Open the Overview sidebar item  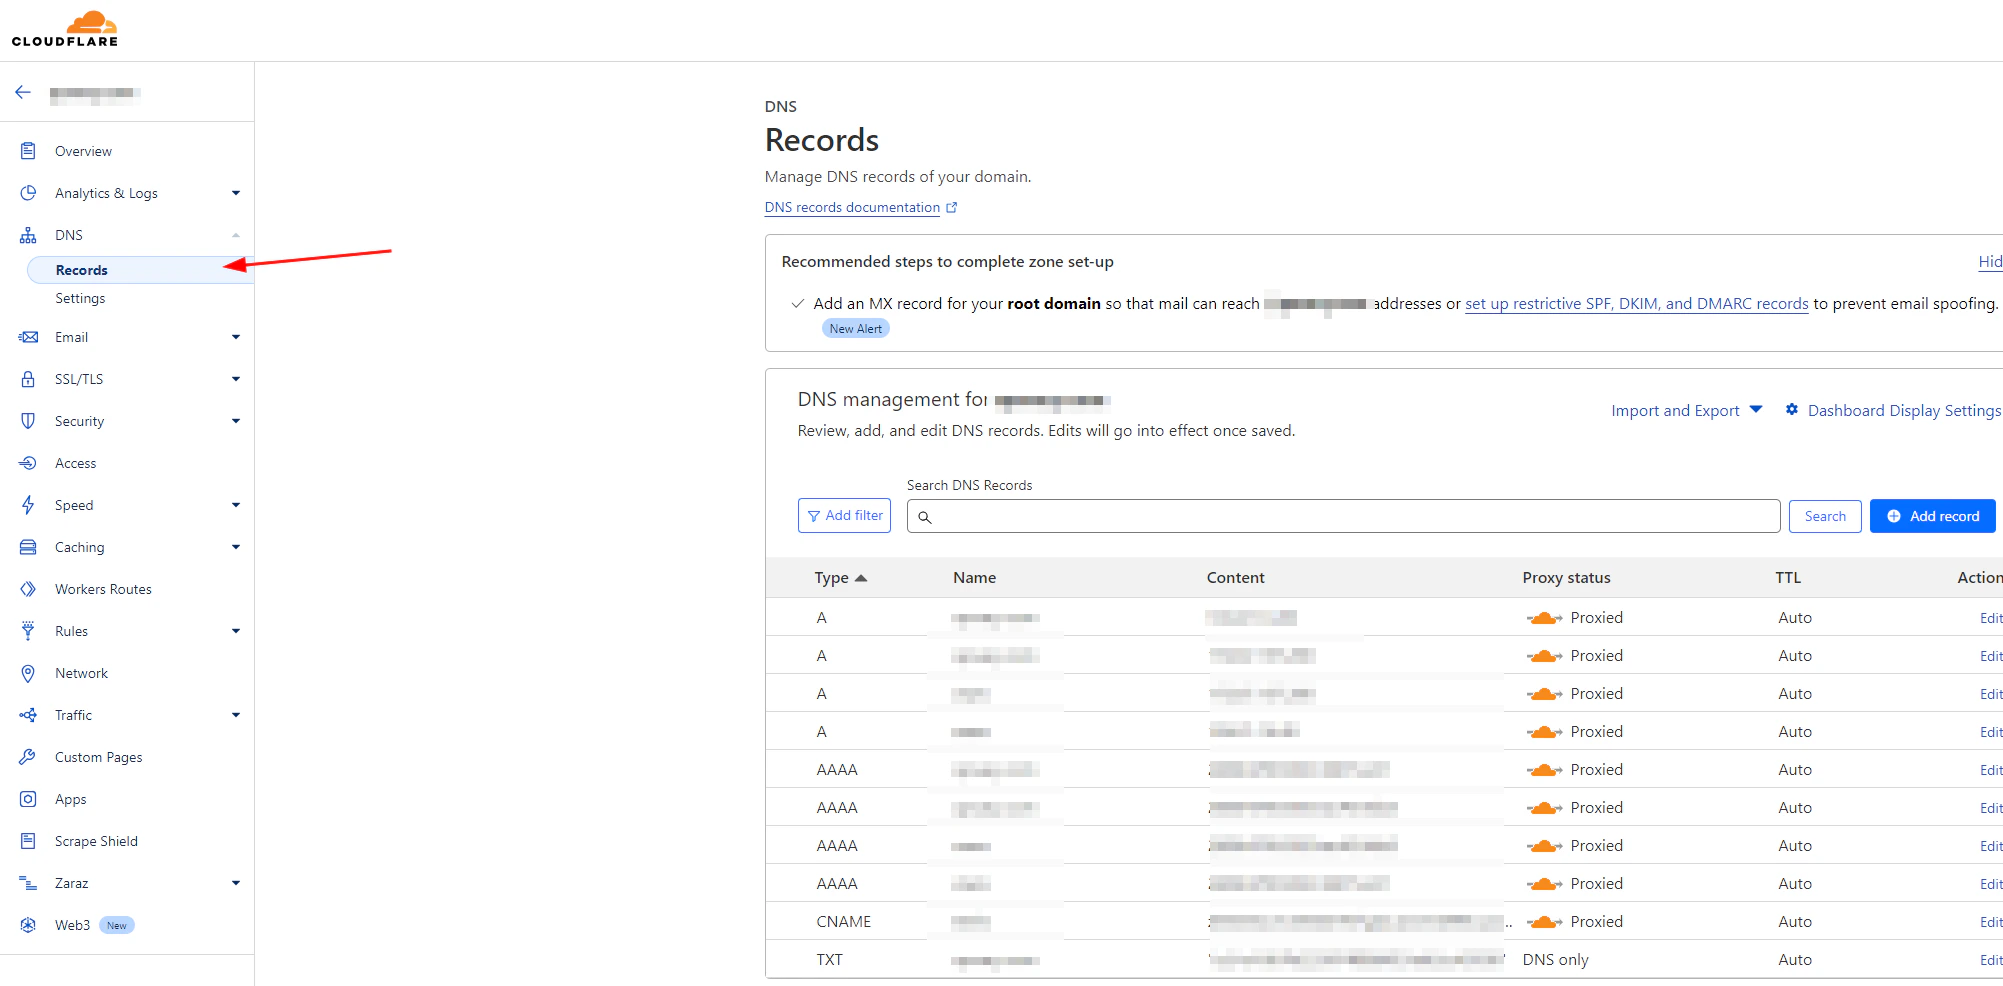(83, 150)
